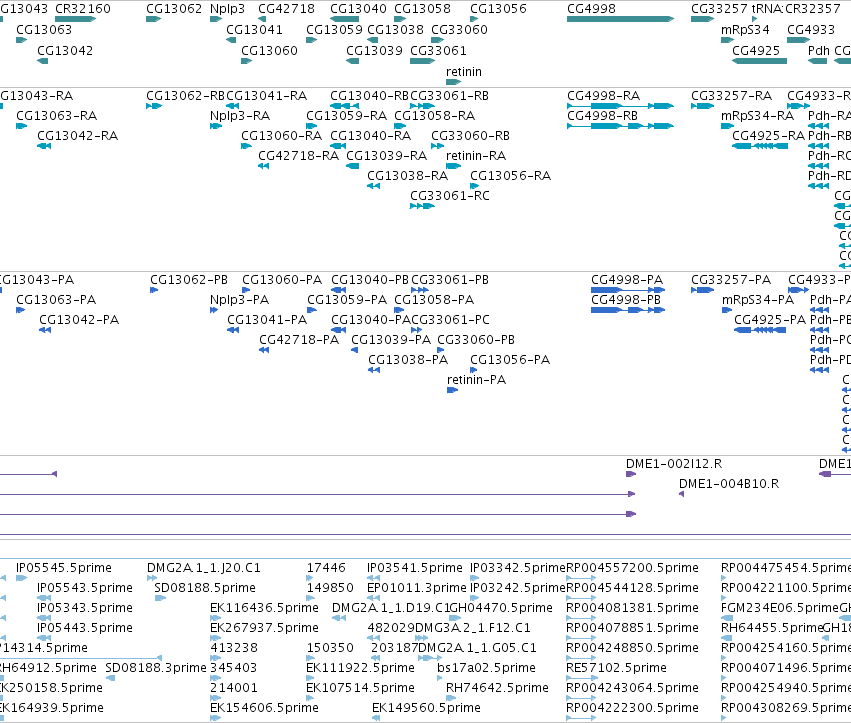Select the CG13062-PB protein label
The height and width of the screenshot is (723, 851).
click(x=189, y=280)
